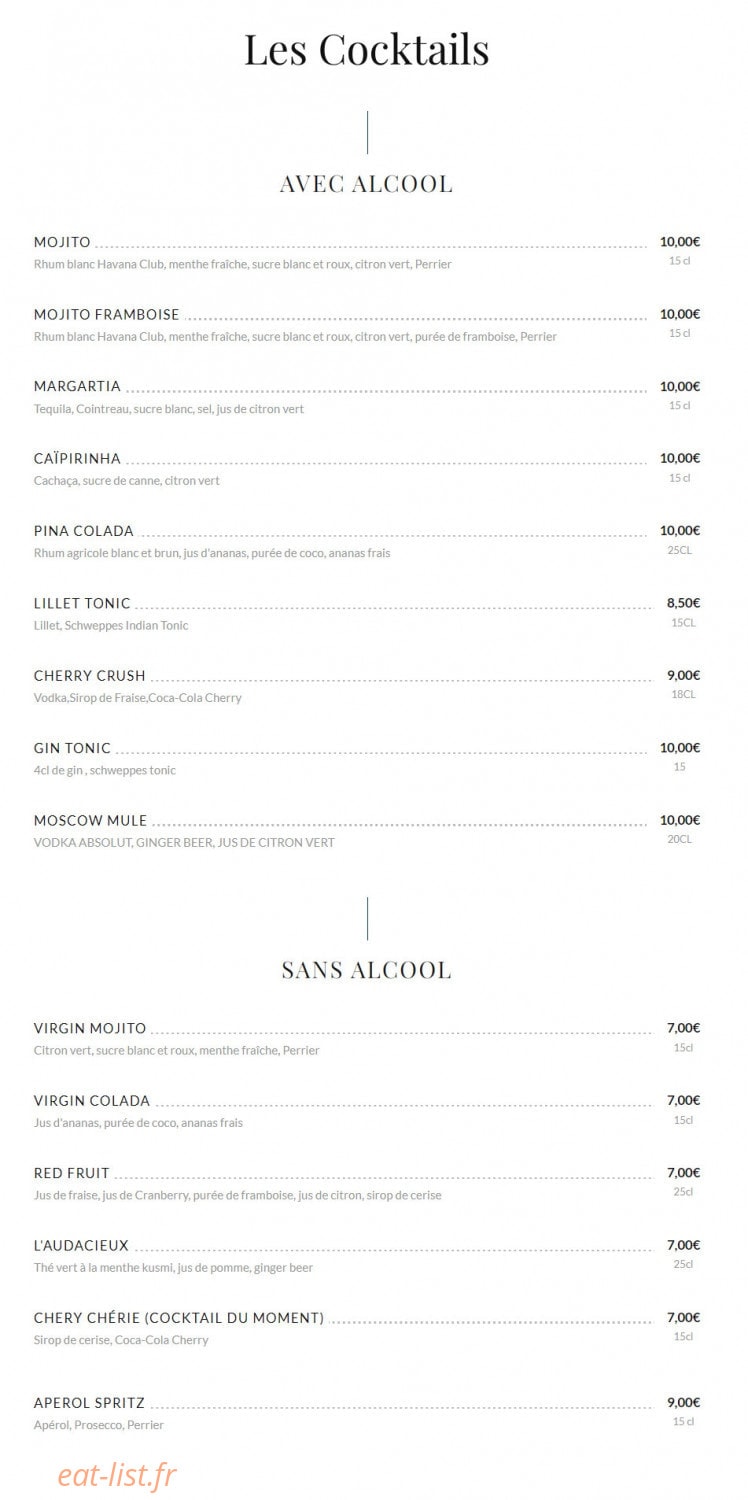Click the MOJITO FRAMBOISE cocktail name

coord(107,314)
